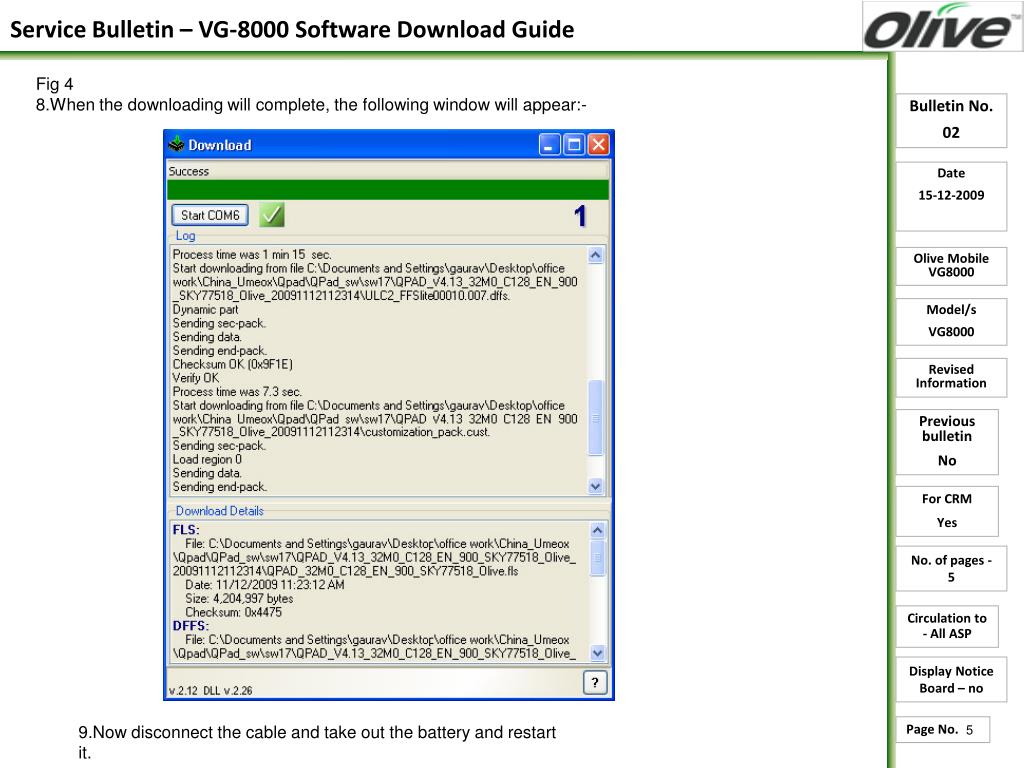The height and width of the screenshot is (768, 1024).
Task: Click the Log pane scrollbar thumb
Action: 596,417
